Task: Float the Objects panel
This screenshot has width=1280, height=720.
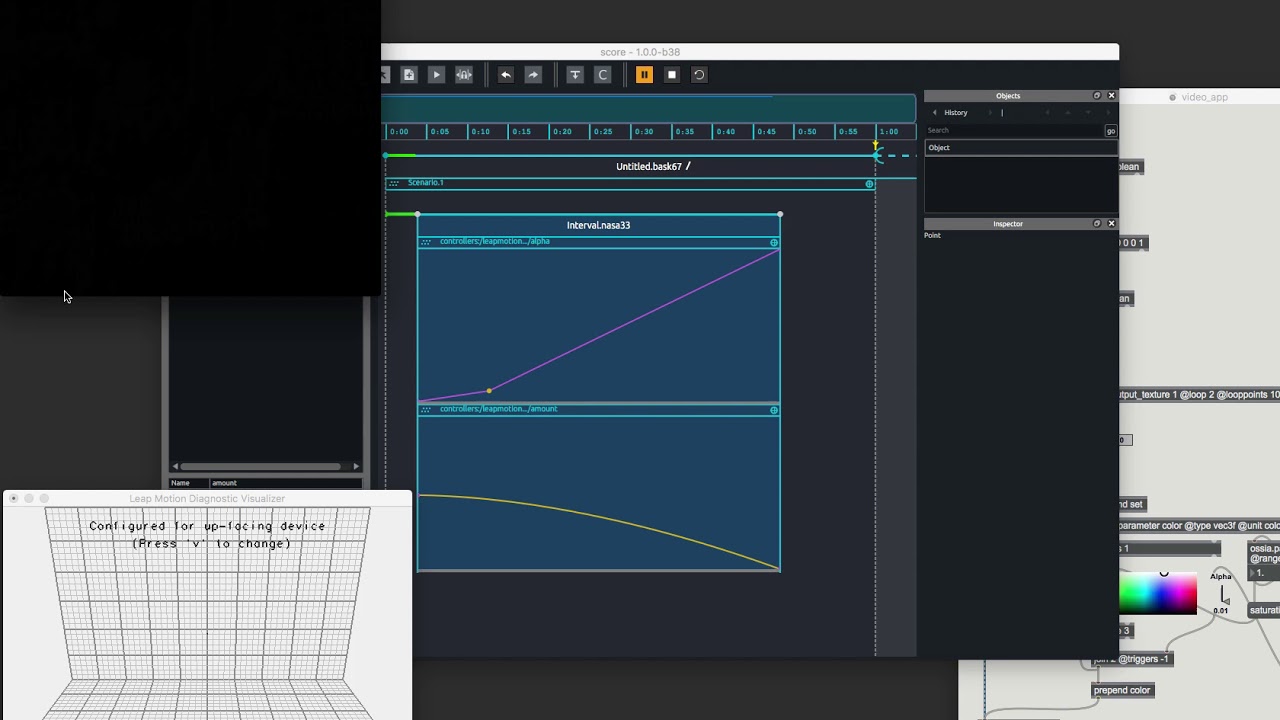Action: point(1097,96)
